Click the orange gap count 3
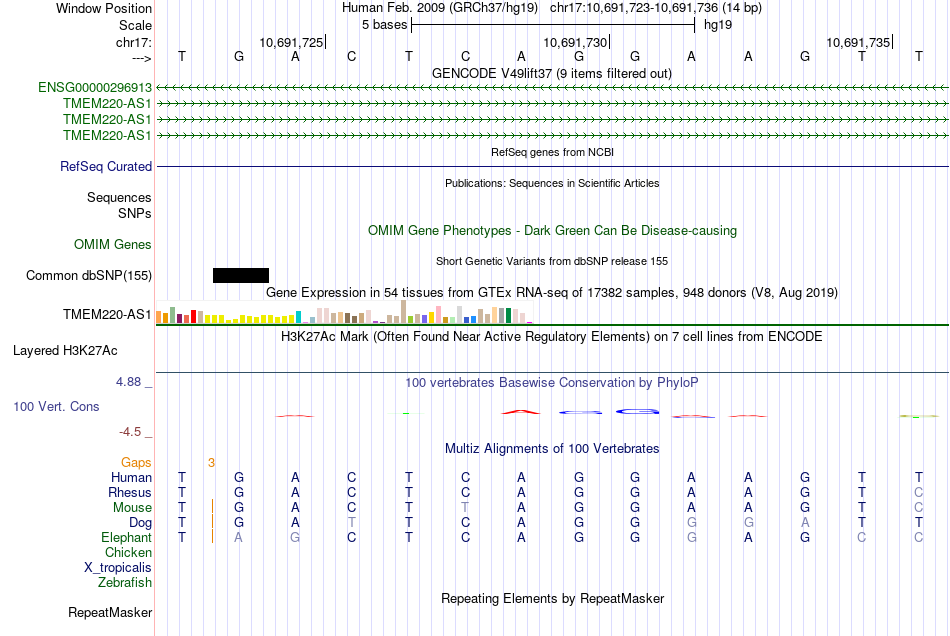The width and height of the screenshot is (950, 636). [211, 463]
